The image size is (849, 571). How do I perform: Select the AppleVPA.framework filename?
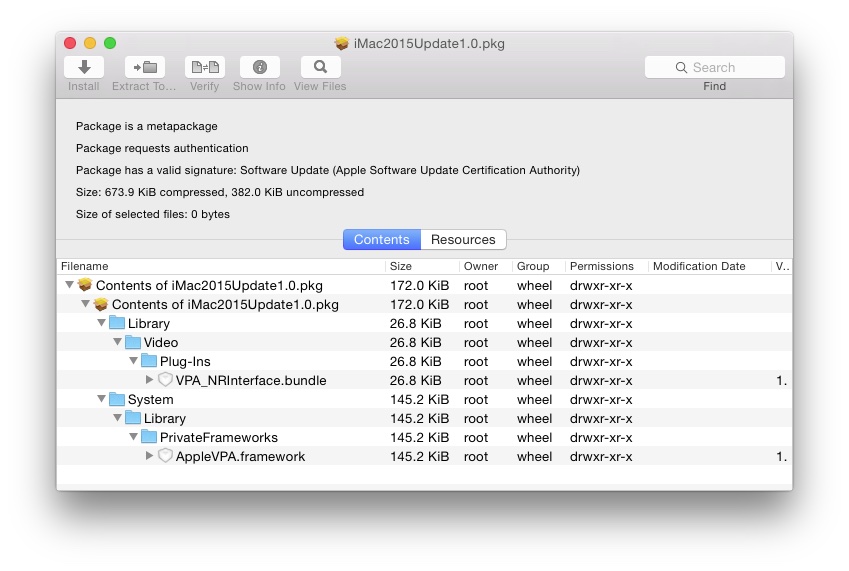pos(240,456)
